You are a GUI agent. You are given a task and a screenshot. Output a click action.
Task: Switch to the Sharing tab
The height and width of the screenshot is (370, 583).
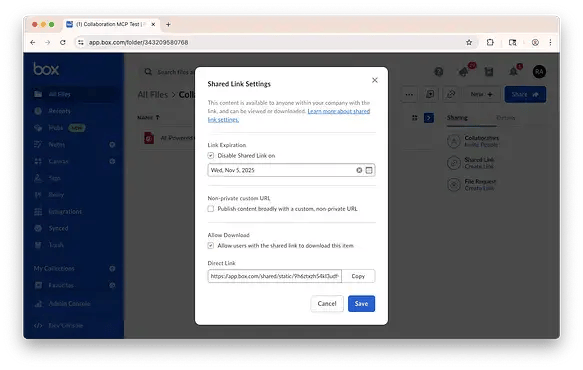click(457, 118)
